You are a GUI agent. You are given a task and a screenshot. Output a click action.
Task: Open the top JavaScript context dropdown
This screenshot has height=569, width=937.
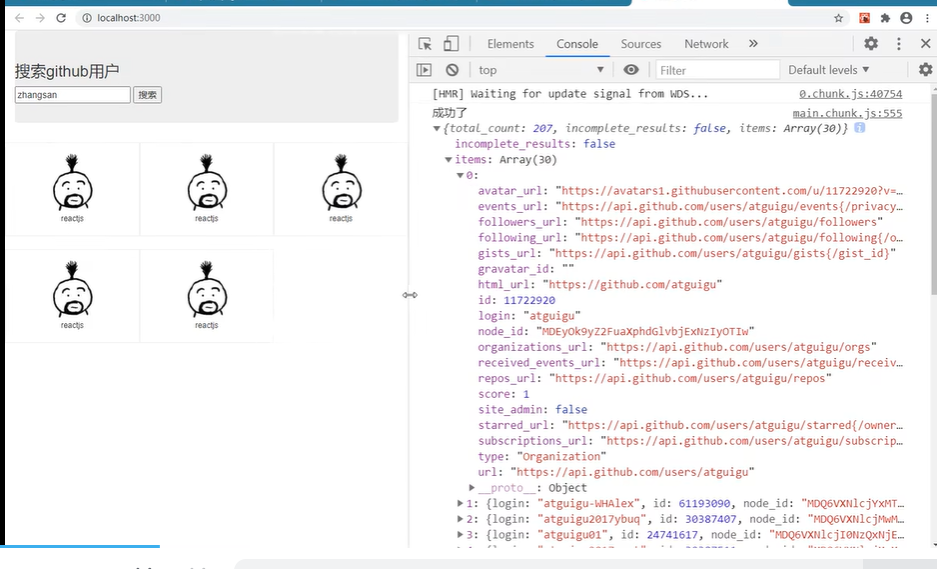[x=541, y=70]
